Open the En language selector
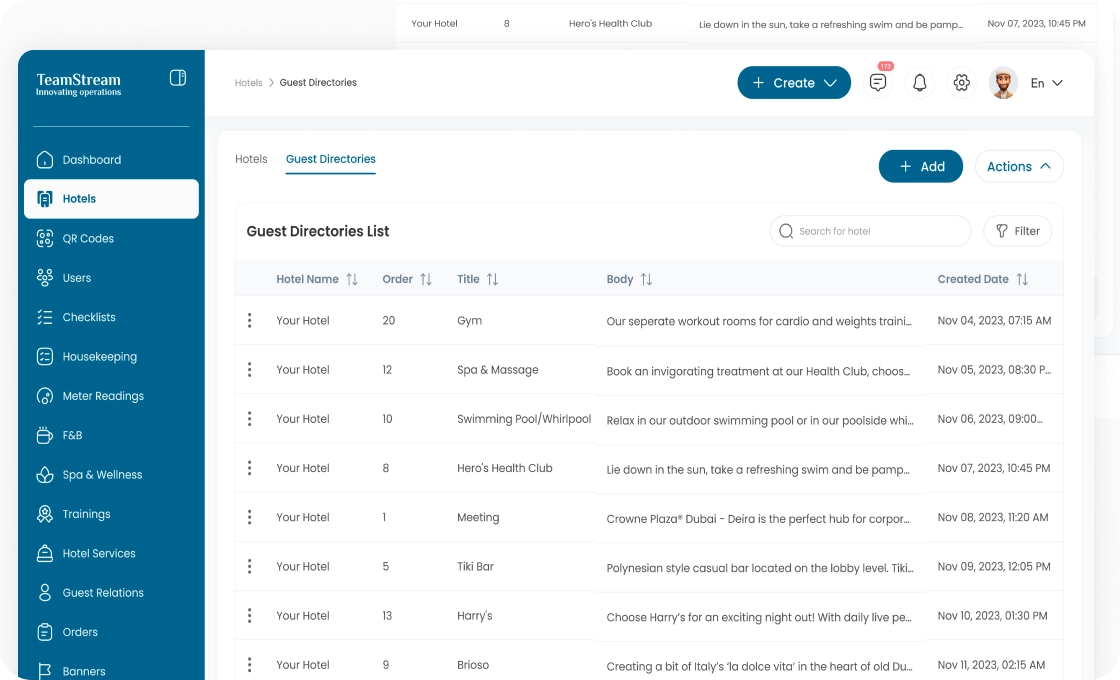The height and width of the screenshot is (680, 1120). pos(1046,83)
